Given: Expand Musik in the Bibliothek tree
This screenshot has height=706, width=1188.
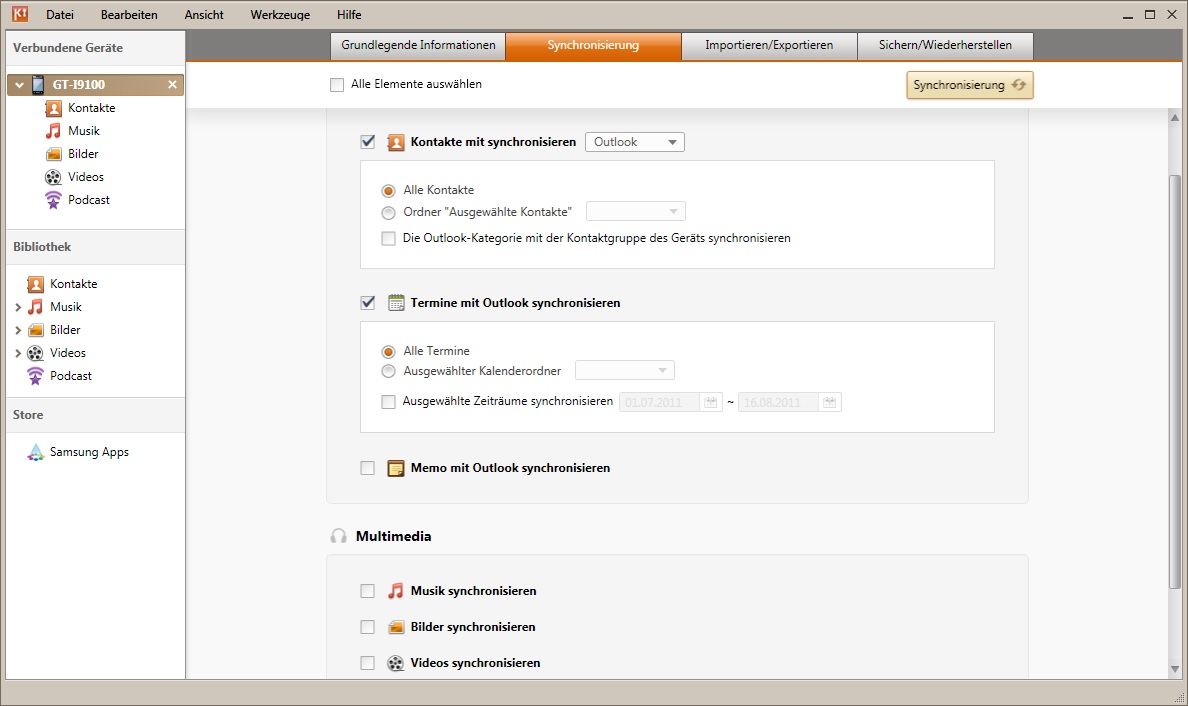Looking at the screenshot, I should 19,307.
